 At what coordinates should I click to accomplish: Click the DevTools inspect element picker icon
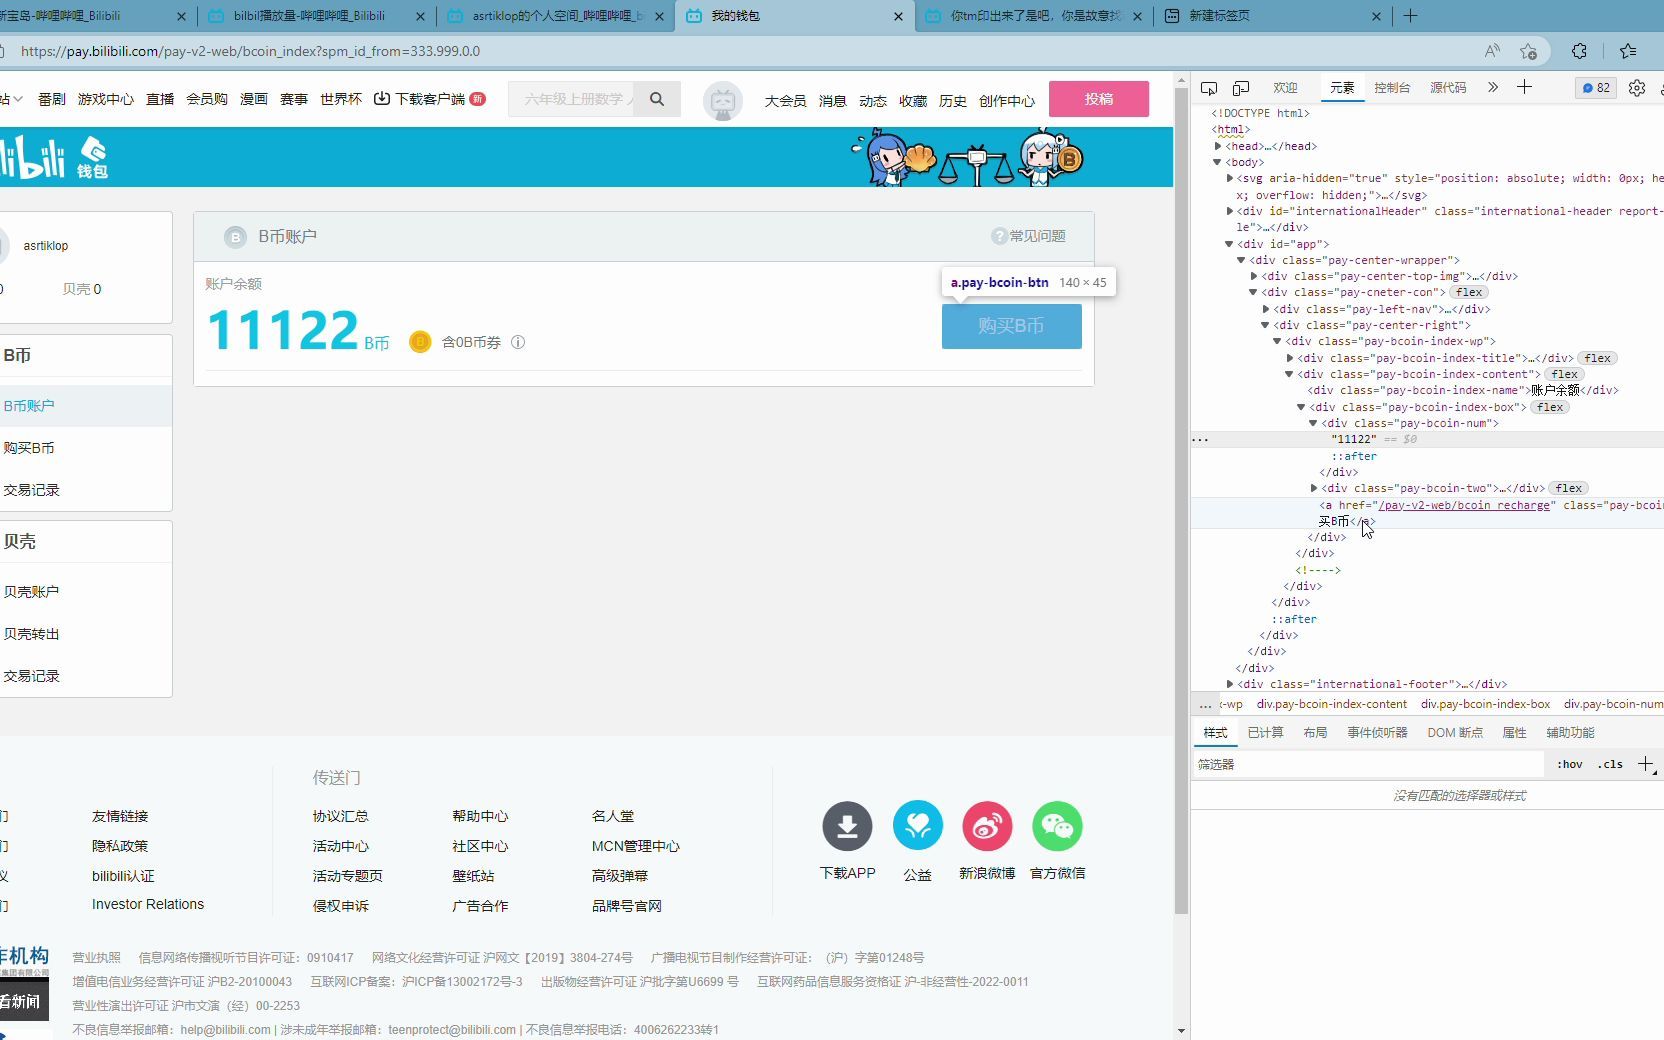1209,88
